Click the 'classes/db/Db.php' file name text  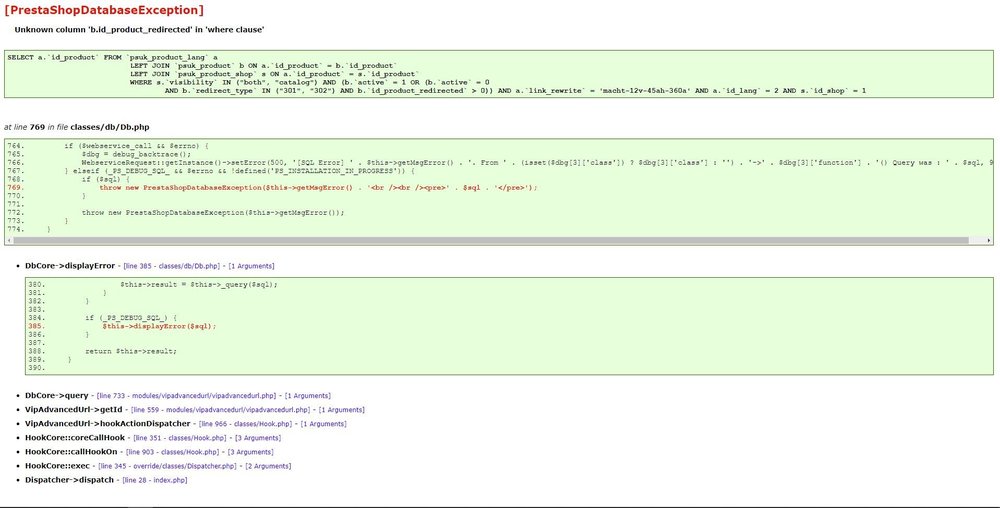[x=110, y=127]
